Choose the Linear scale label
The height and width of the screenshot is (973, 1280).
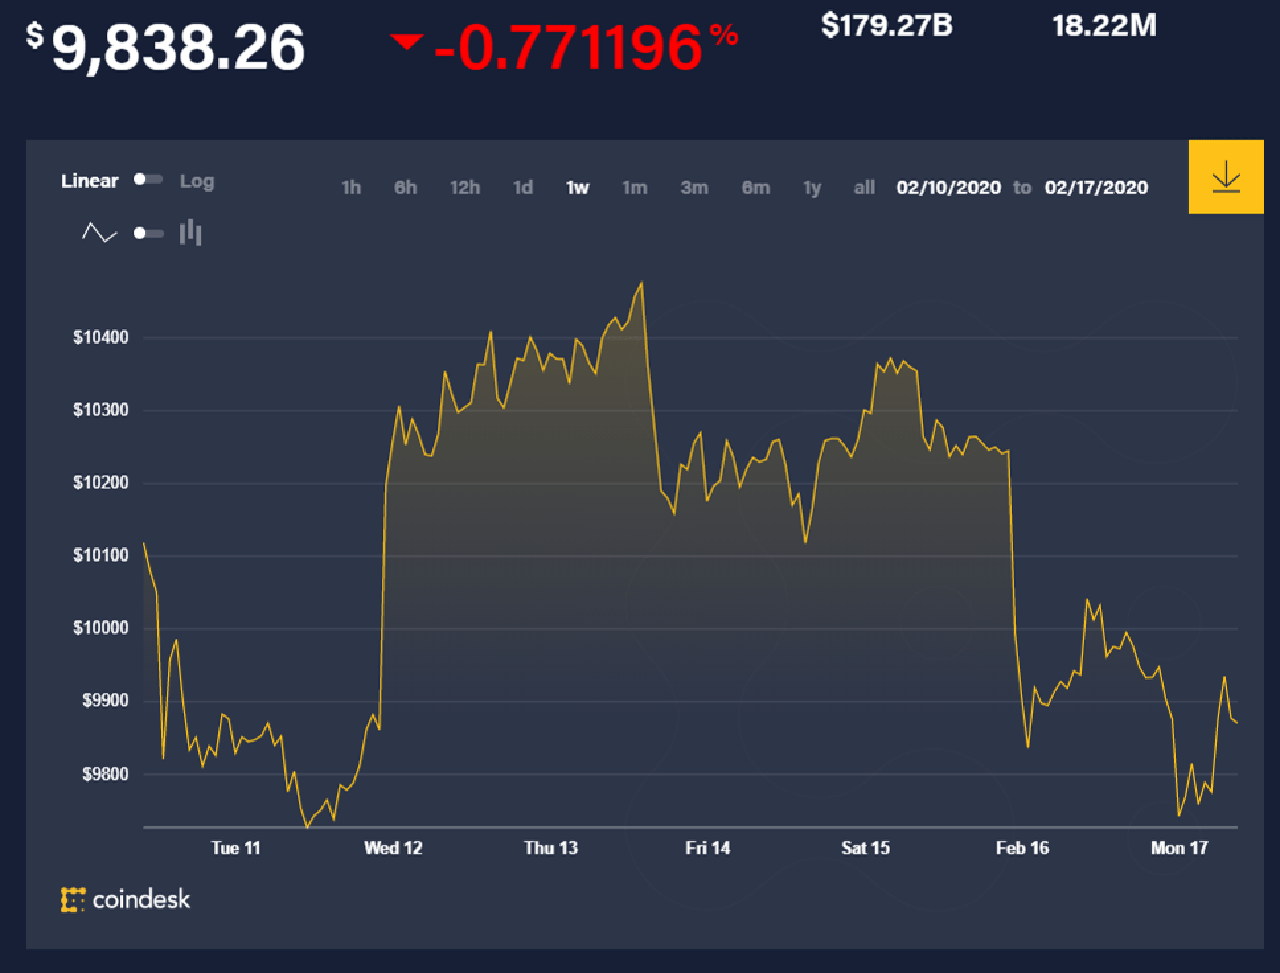click(90, 181)
